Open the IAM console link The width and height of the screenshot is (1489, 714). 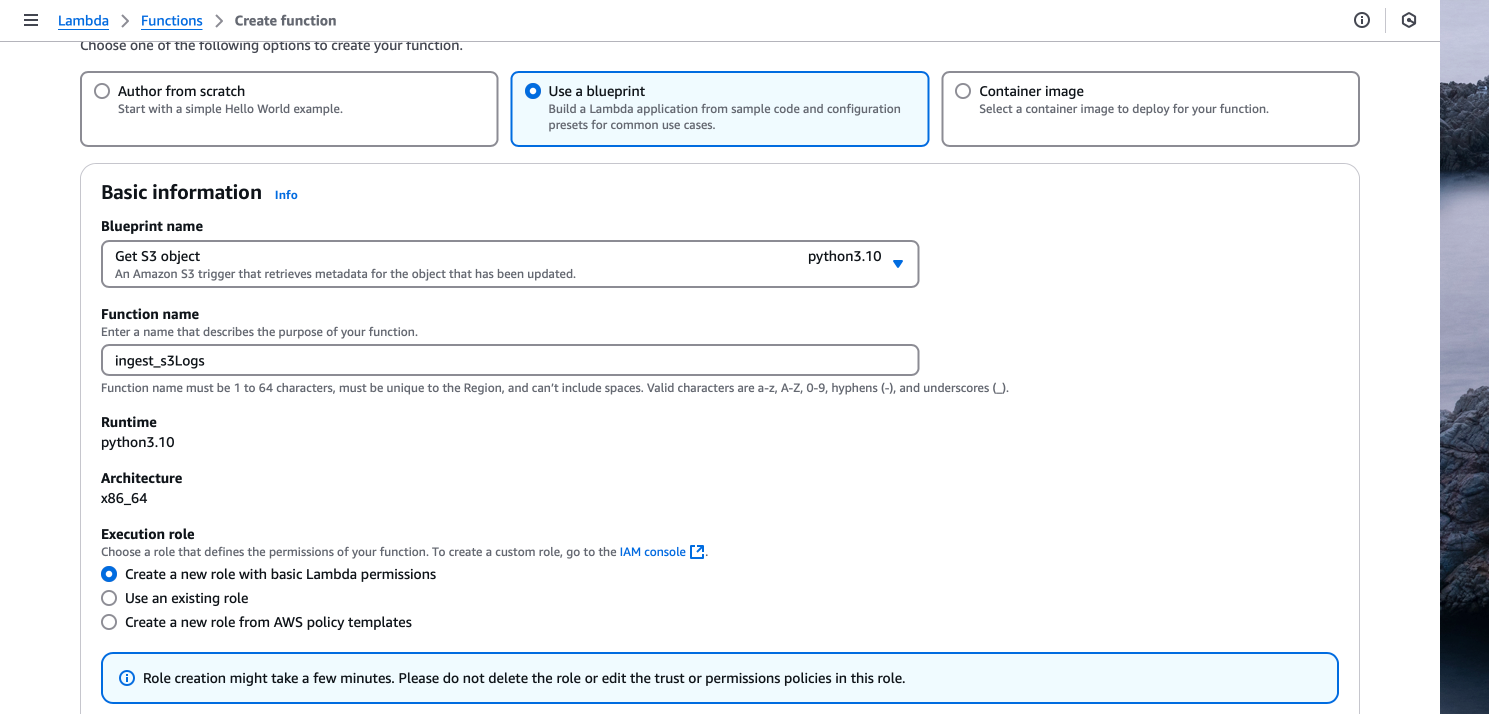point(653,552)
